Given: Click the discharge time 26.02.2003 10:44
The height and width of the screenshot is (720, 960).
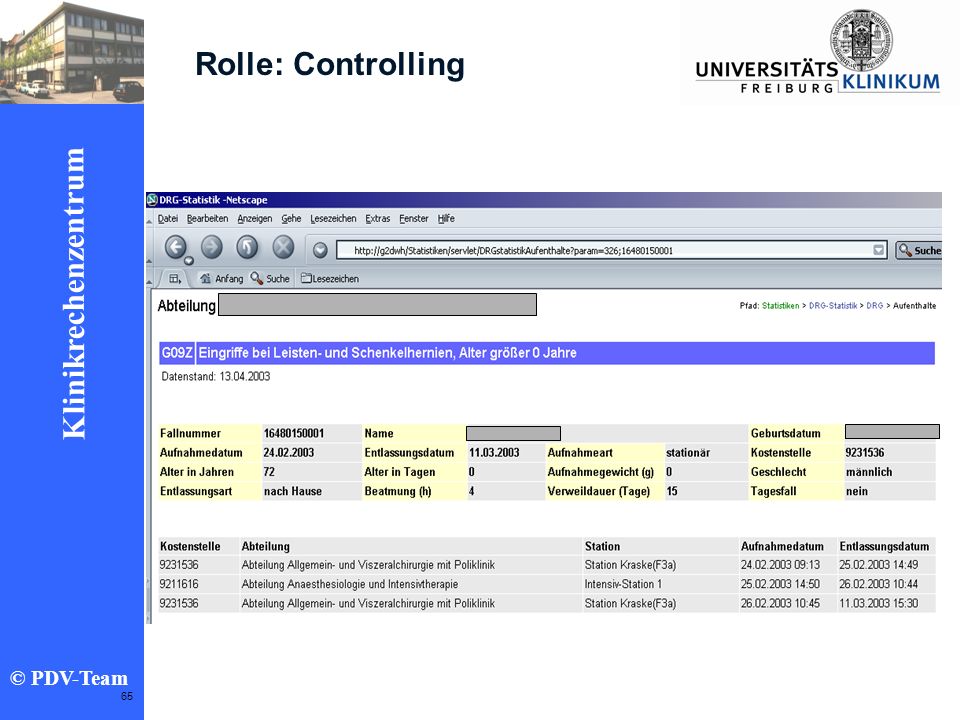Looking at the screenshot, I should coord(879,584).
